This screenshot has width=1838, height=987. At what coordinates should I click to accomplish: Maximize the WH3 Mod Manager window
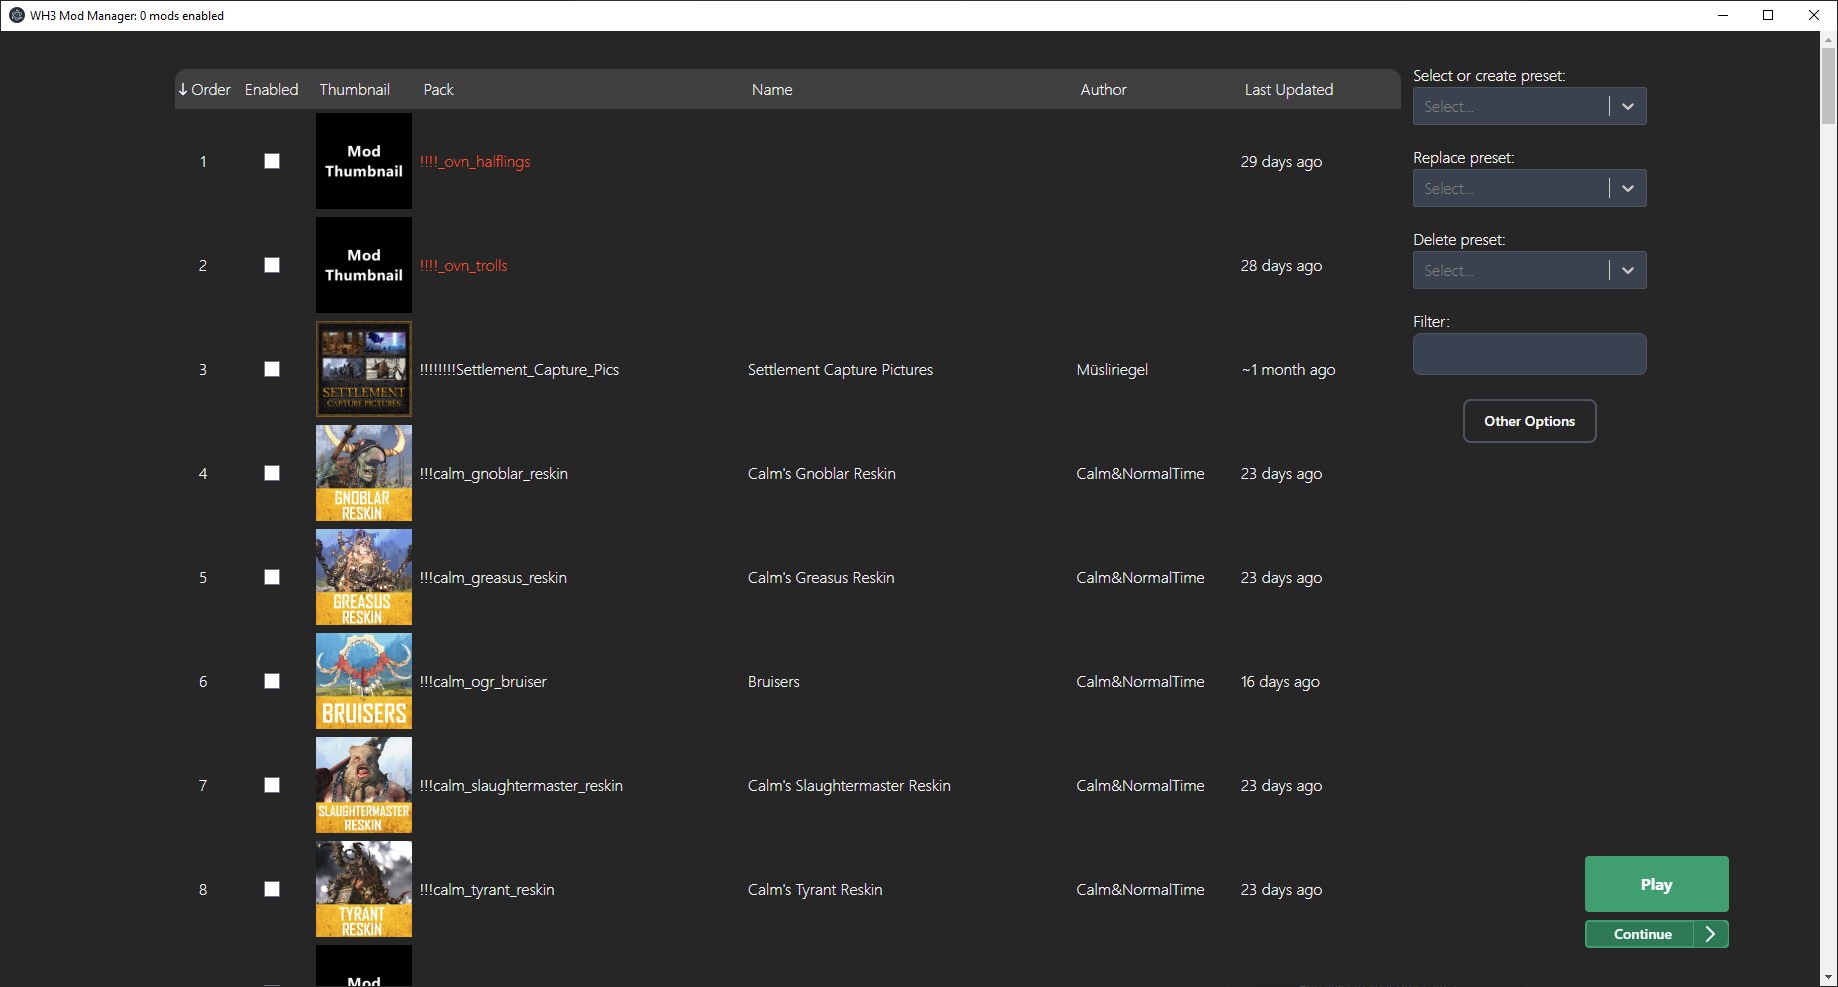1768,15
